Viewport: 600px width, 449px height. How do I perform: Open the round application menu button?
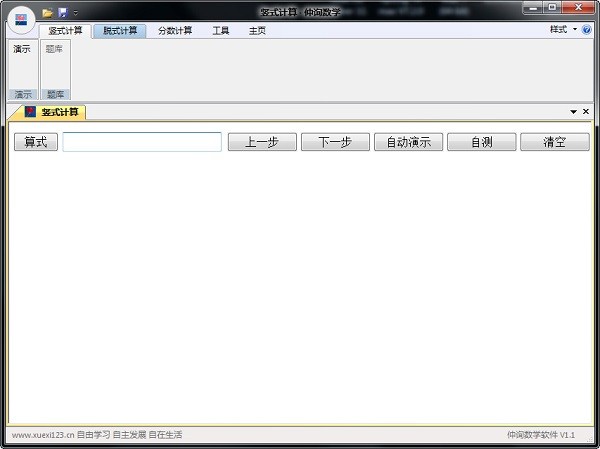pos(21,20)
